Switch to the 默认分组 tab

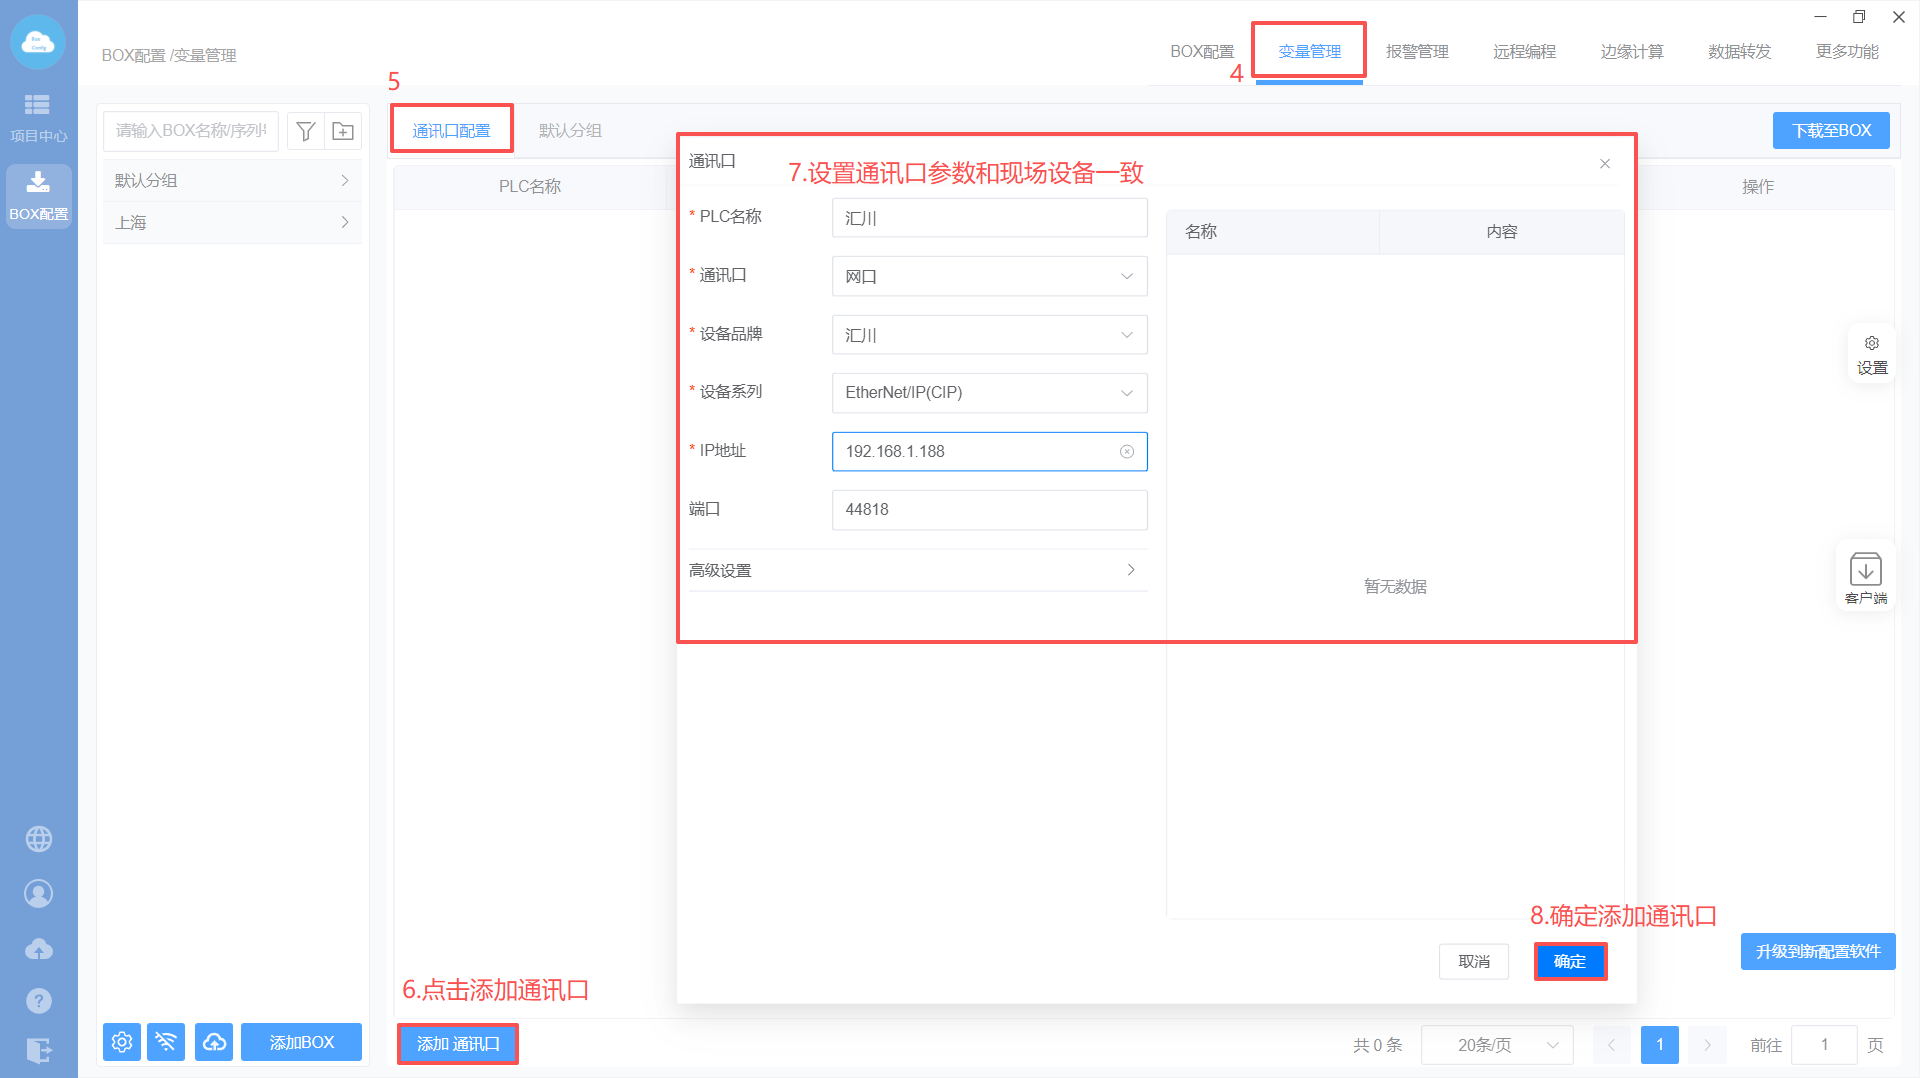[x=570, y=131]
